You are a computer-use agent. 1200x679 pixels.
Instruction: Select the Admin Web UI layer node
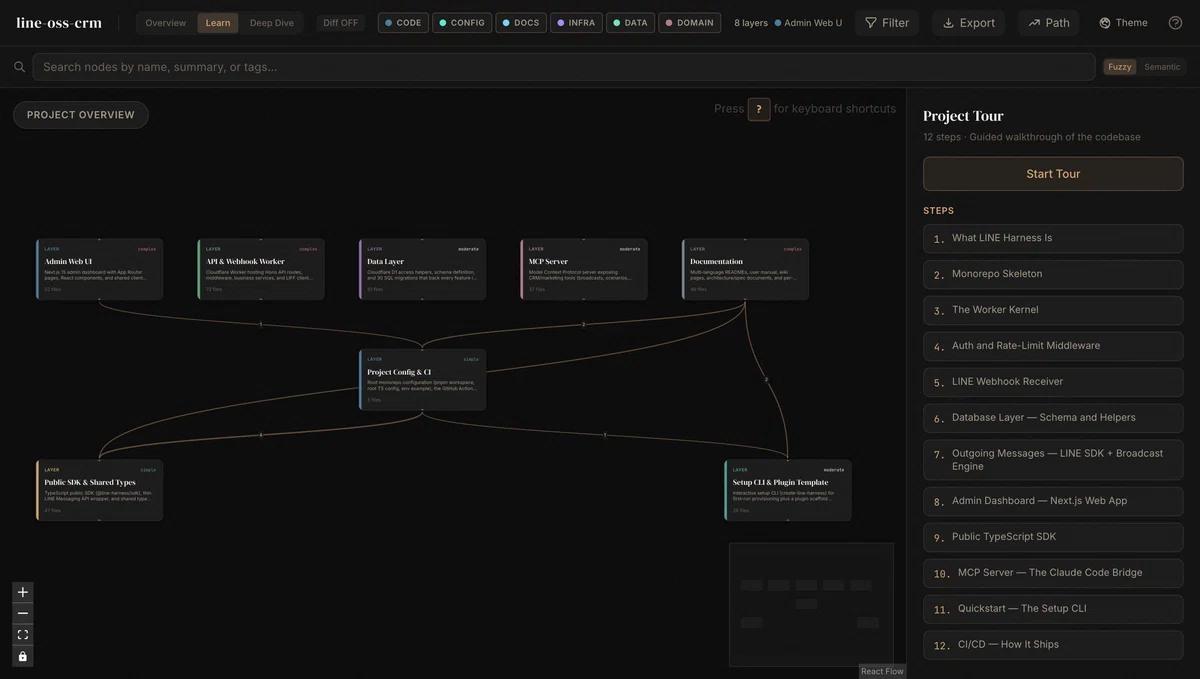tap(100, 269)
